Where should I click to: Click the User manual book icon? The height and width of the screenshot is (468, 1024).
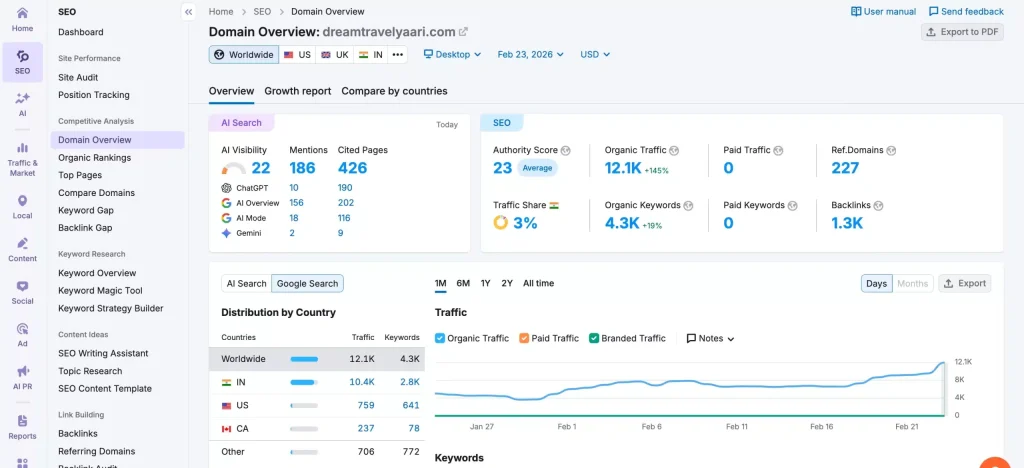point(856,12)
